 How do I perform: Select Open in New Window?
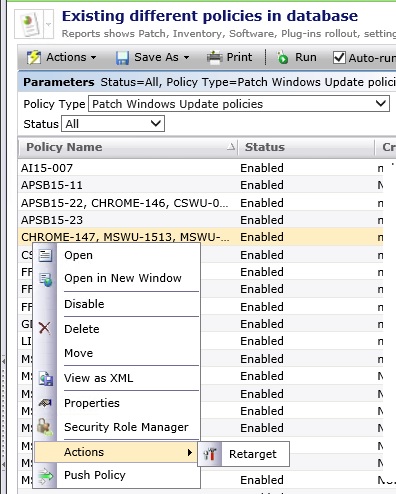(x=123, y=278)
